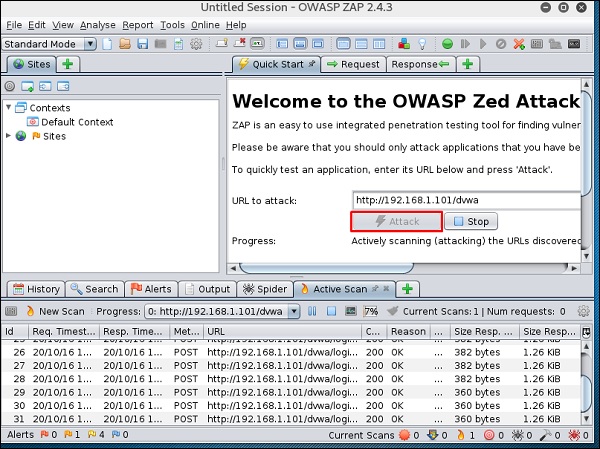
Task: Click the green plus beside Active Scan tab
Action: click(x=408, y=289)
